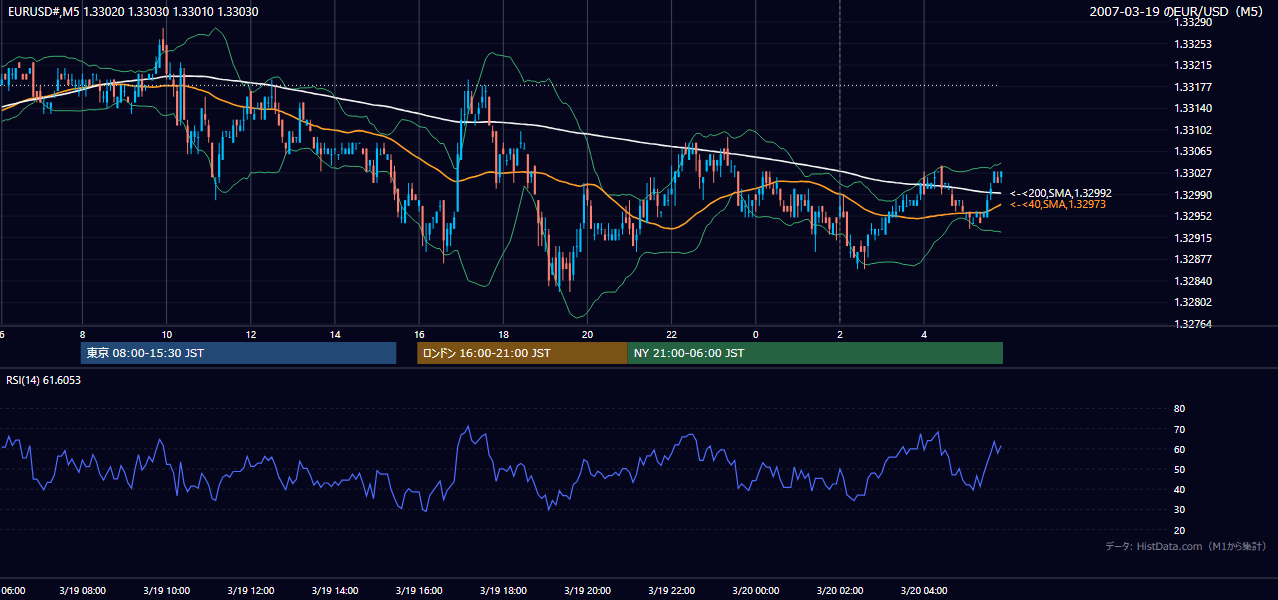Click hour tick 2 under the price chart
This screenshot has width=1278, height=600.
840,335
